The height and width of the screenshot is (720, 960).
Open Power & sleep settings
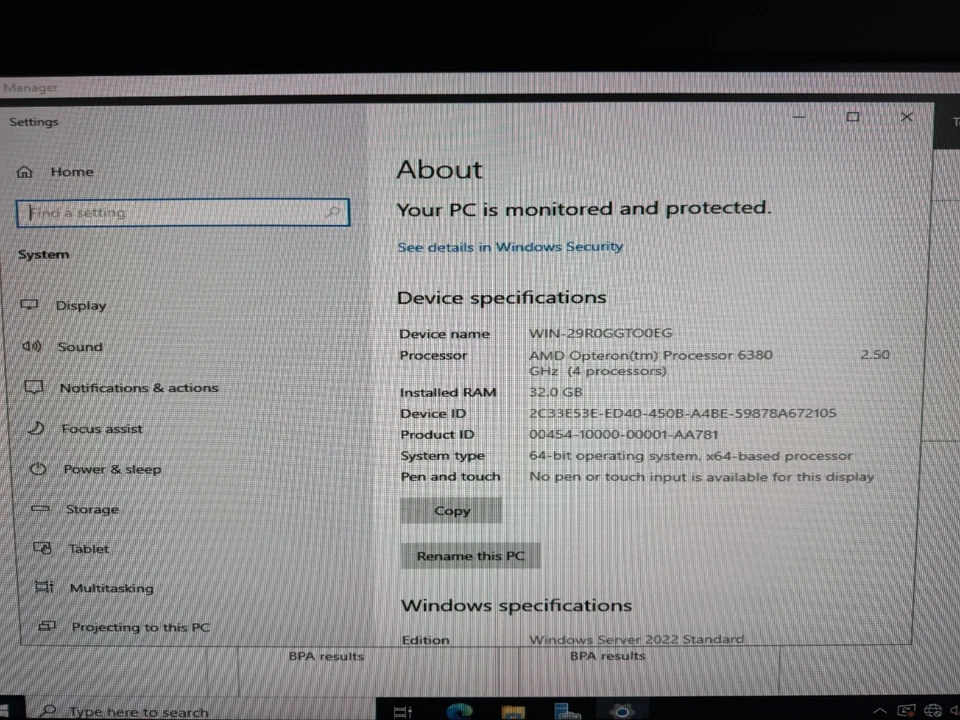pyautogui.click(x=112, y=468)
